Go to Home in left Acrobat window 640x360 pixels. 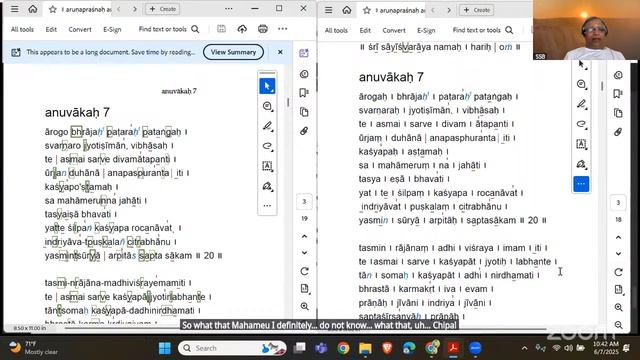click(x=33, y=9)
